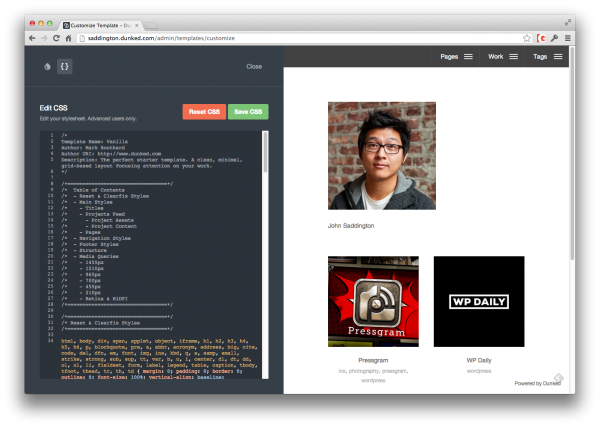Screen dimensions: 600x428
Task: Click the WP Daily project title
Action: [x=479, y=360]
